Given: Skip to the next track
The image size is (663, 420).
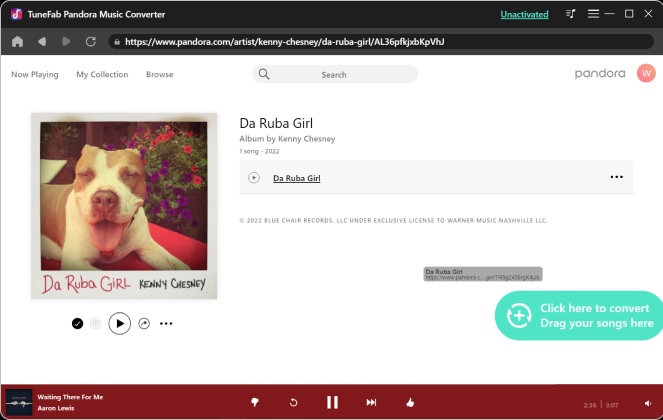Looking at the screenshot, I should (371, 402).
